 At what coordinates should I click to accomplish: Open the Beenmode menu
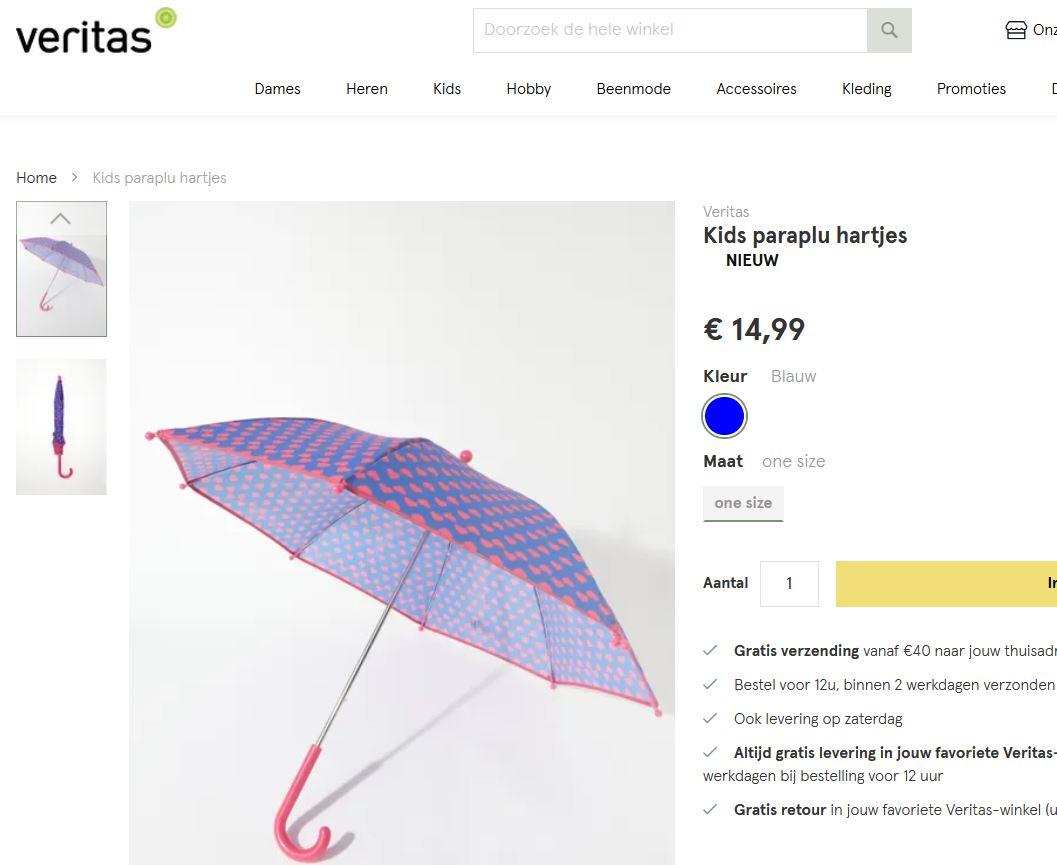click(634, 88)
